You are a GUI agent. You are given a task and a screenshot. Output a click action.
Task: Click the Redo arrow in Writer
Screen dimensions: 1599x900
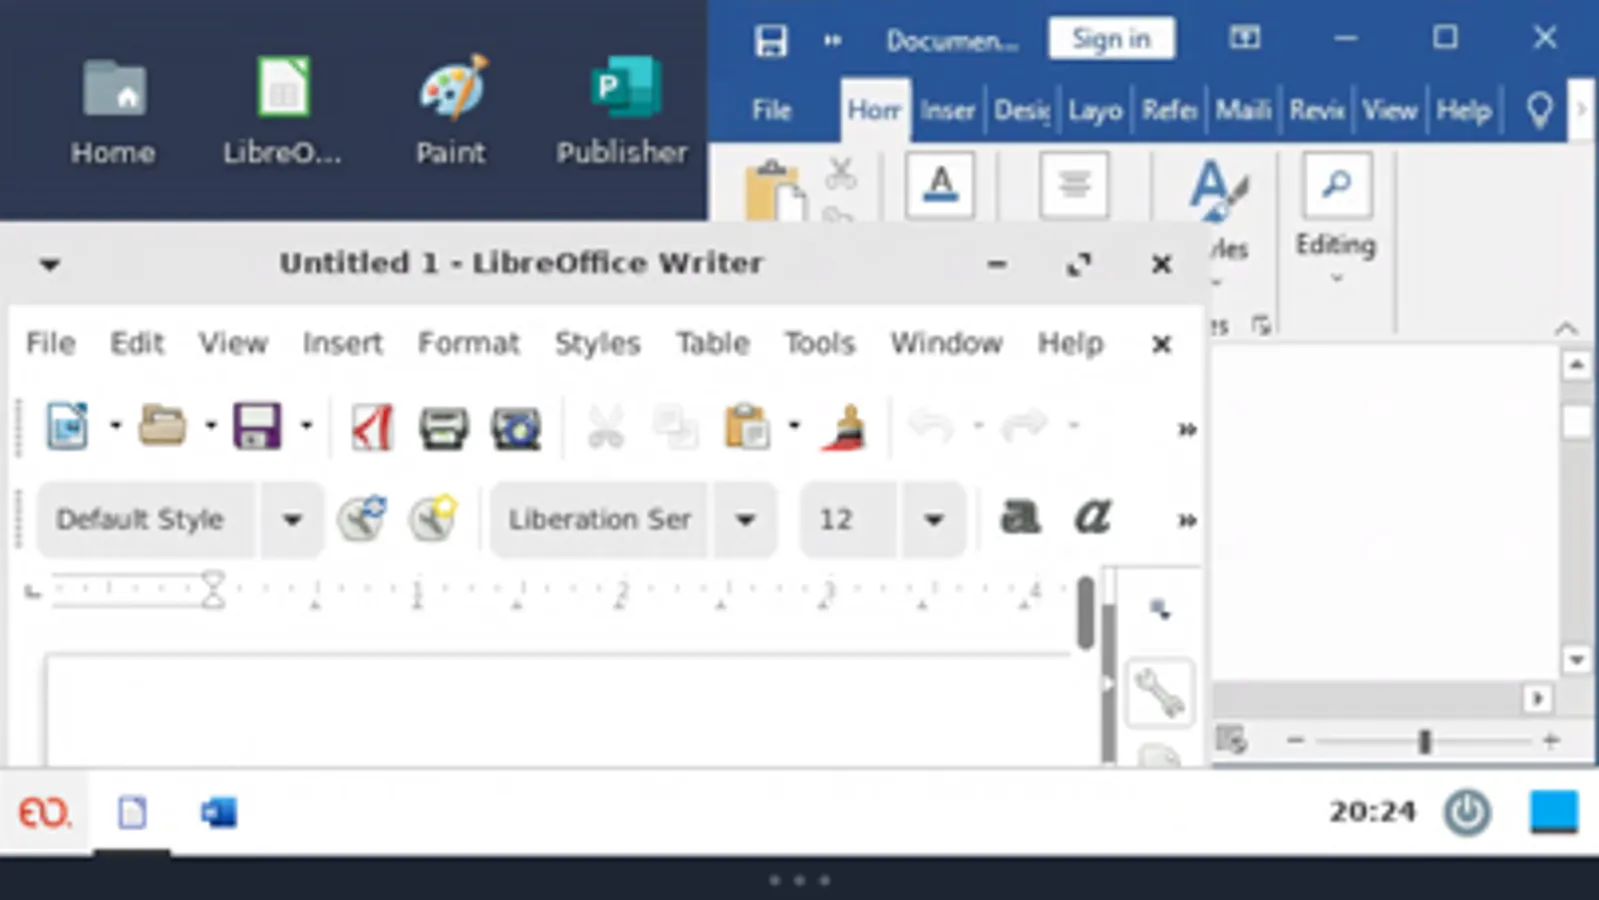click(1023, 427)
